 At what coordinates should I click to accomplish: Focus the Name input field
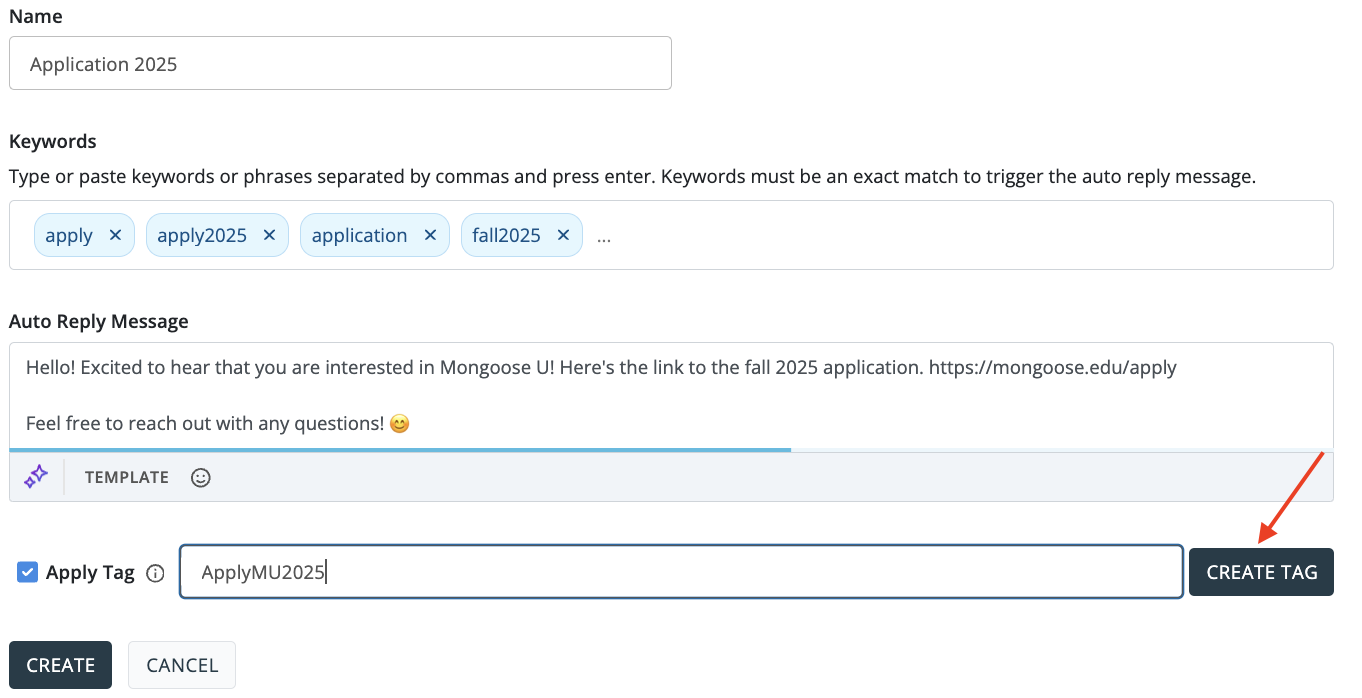[x=340, y=64]
